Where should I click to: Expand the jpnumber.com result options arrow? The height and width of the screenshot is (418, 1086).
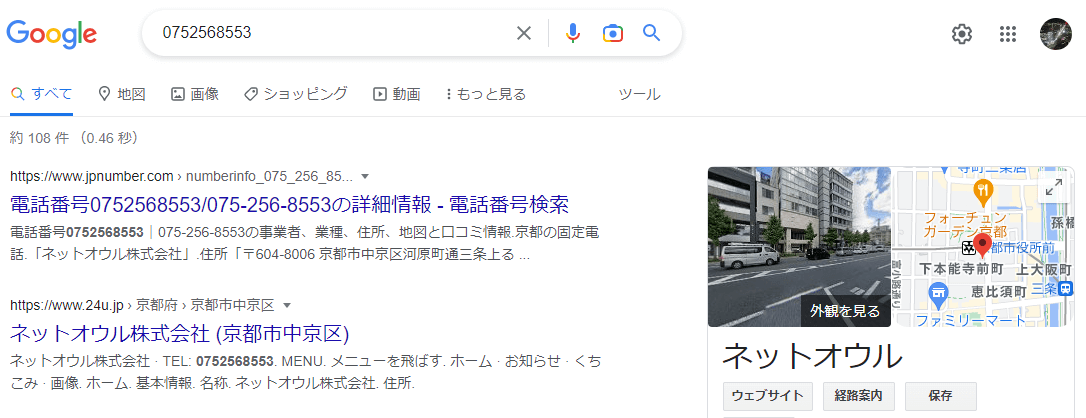click(366, 176)
